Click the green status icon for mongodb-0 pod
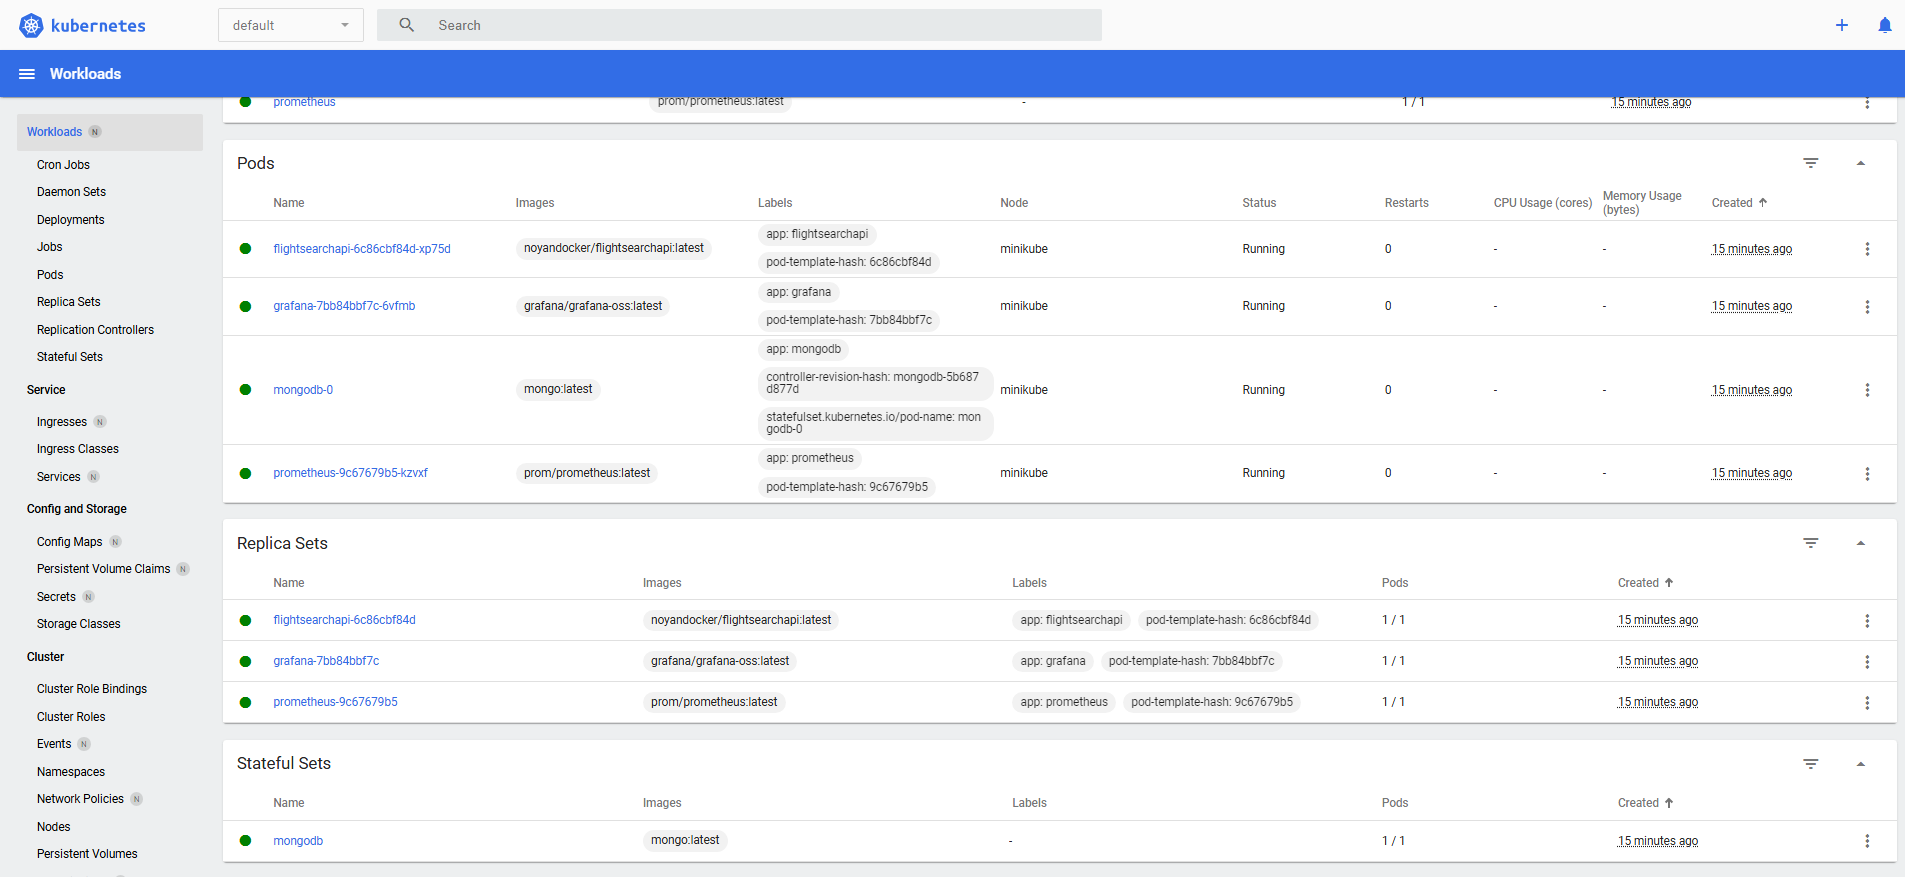 [245, 390]
